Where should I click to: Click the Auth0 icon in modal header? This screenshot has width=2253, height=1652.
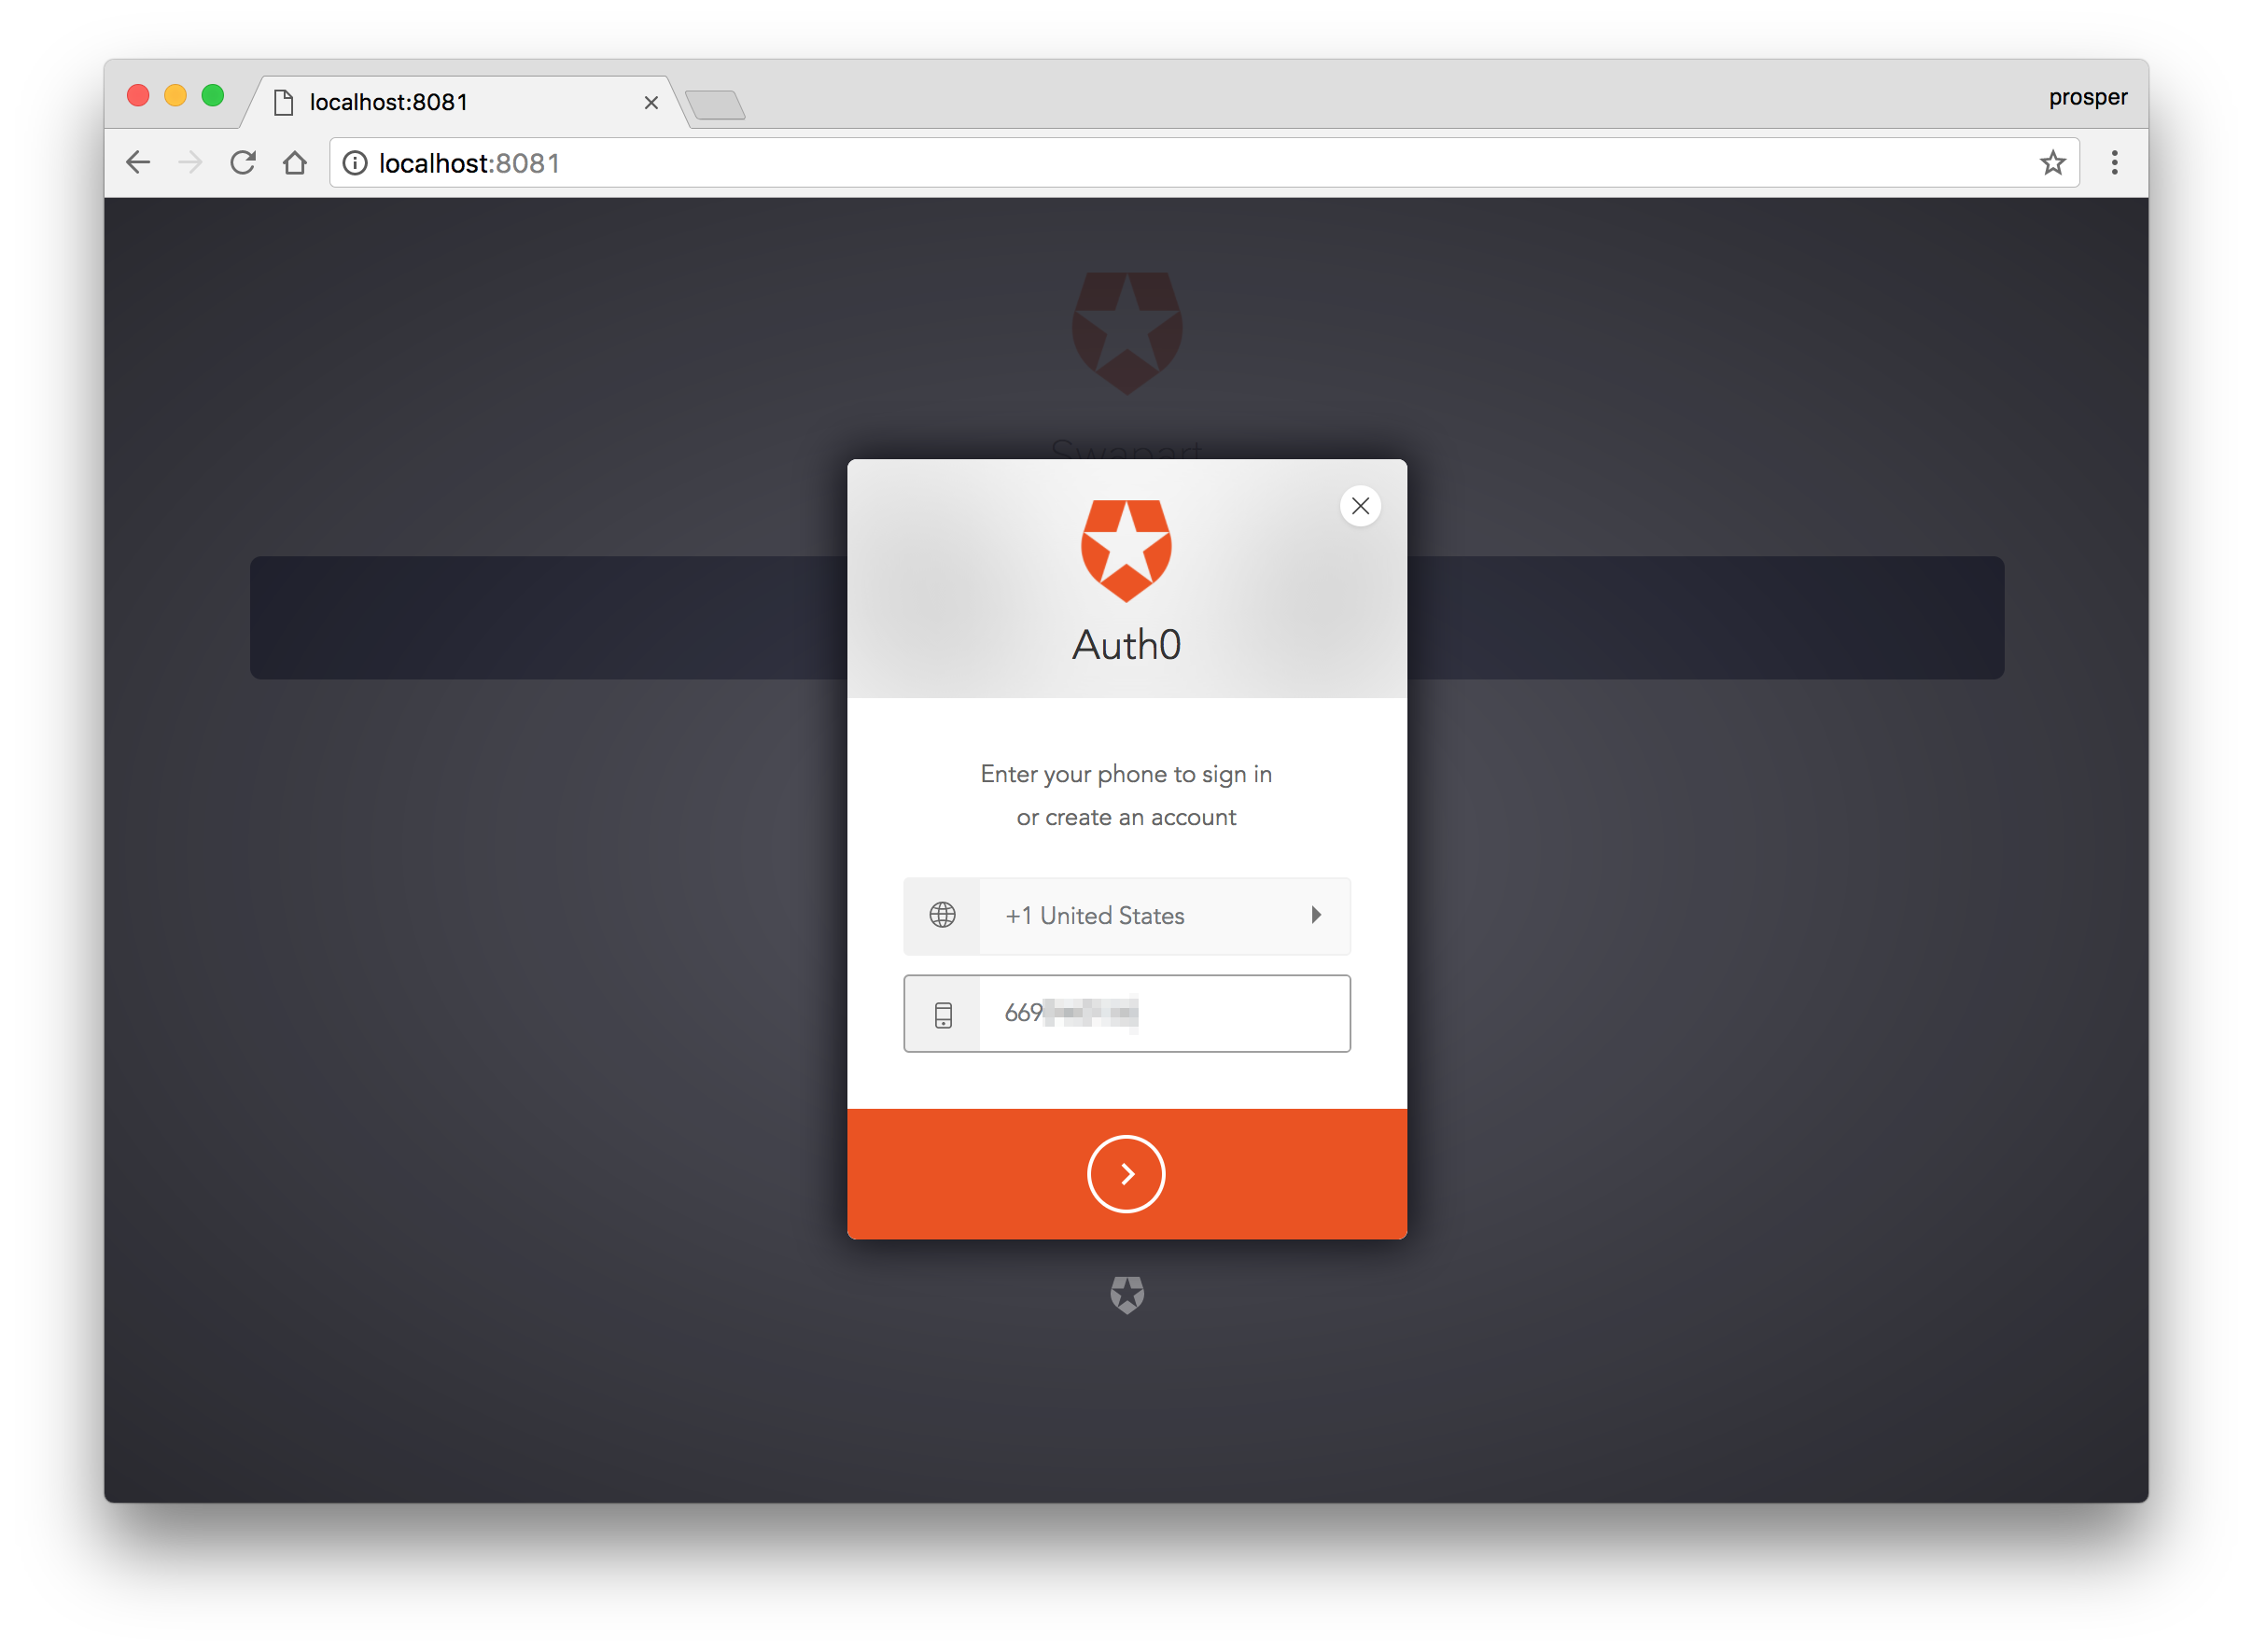click(x=1128, y=550)
